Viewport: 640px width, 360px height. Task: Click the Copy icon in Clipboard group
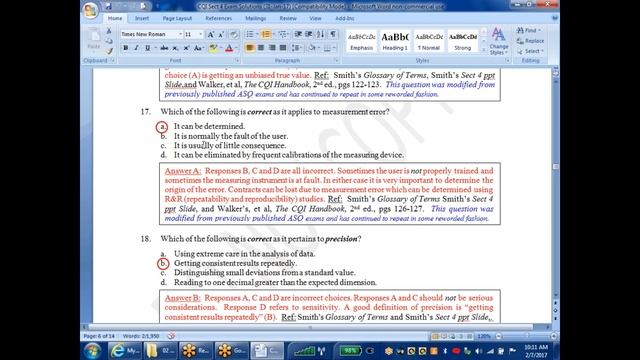click(x=109, y=41)
